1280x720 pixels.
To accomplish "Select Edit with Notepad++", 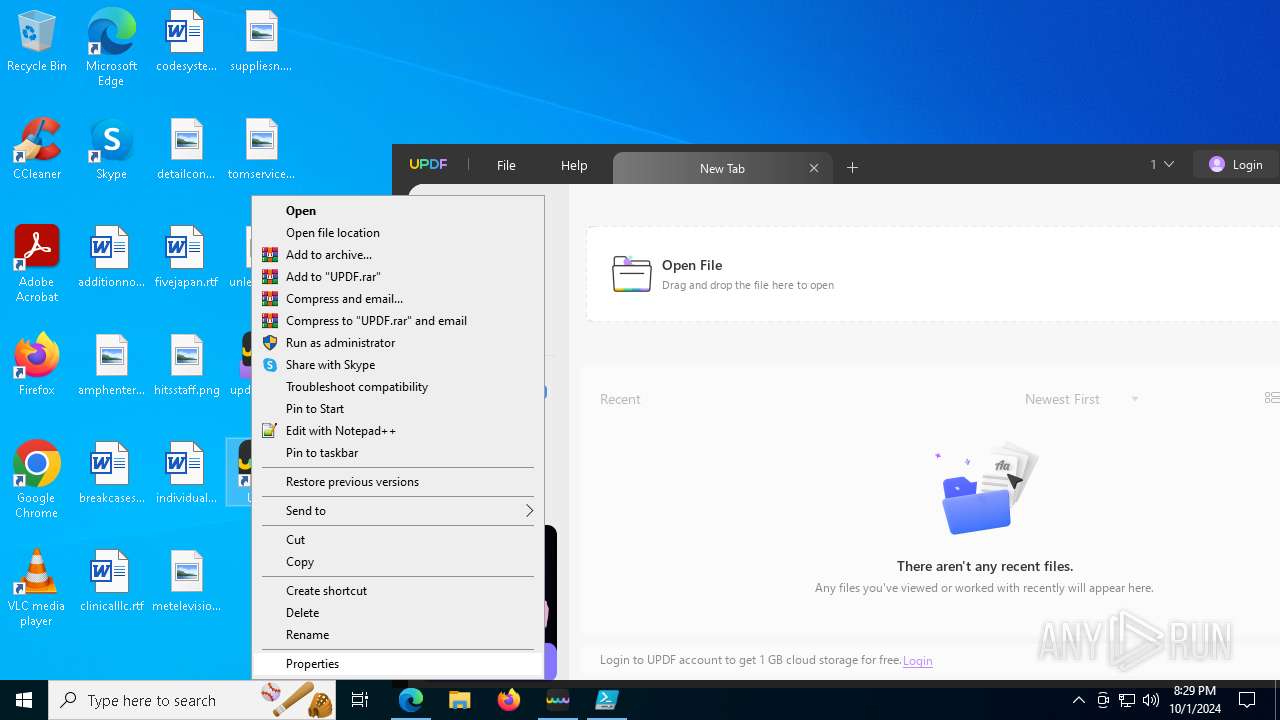I will click(398, 431).
